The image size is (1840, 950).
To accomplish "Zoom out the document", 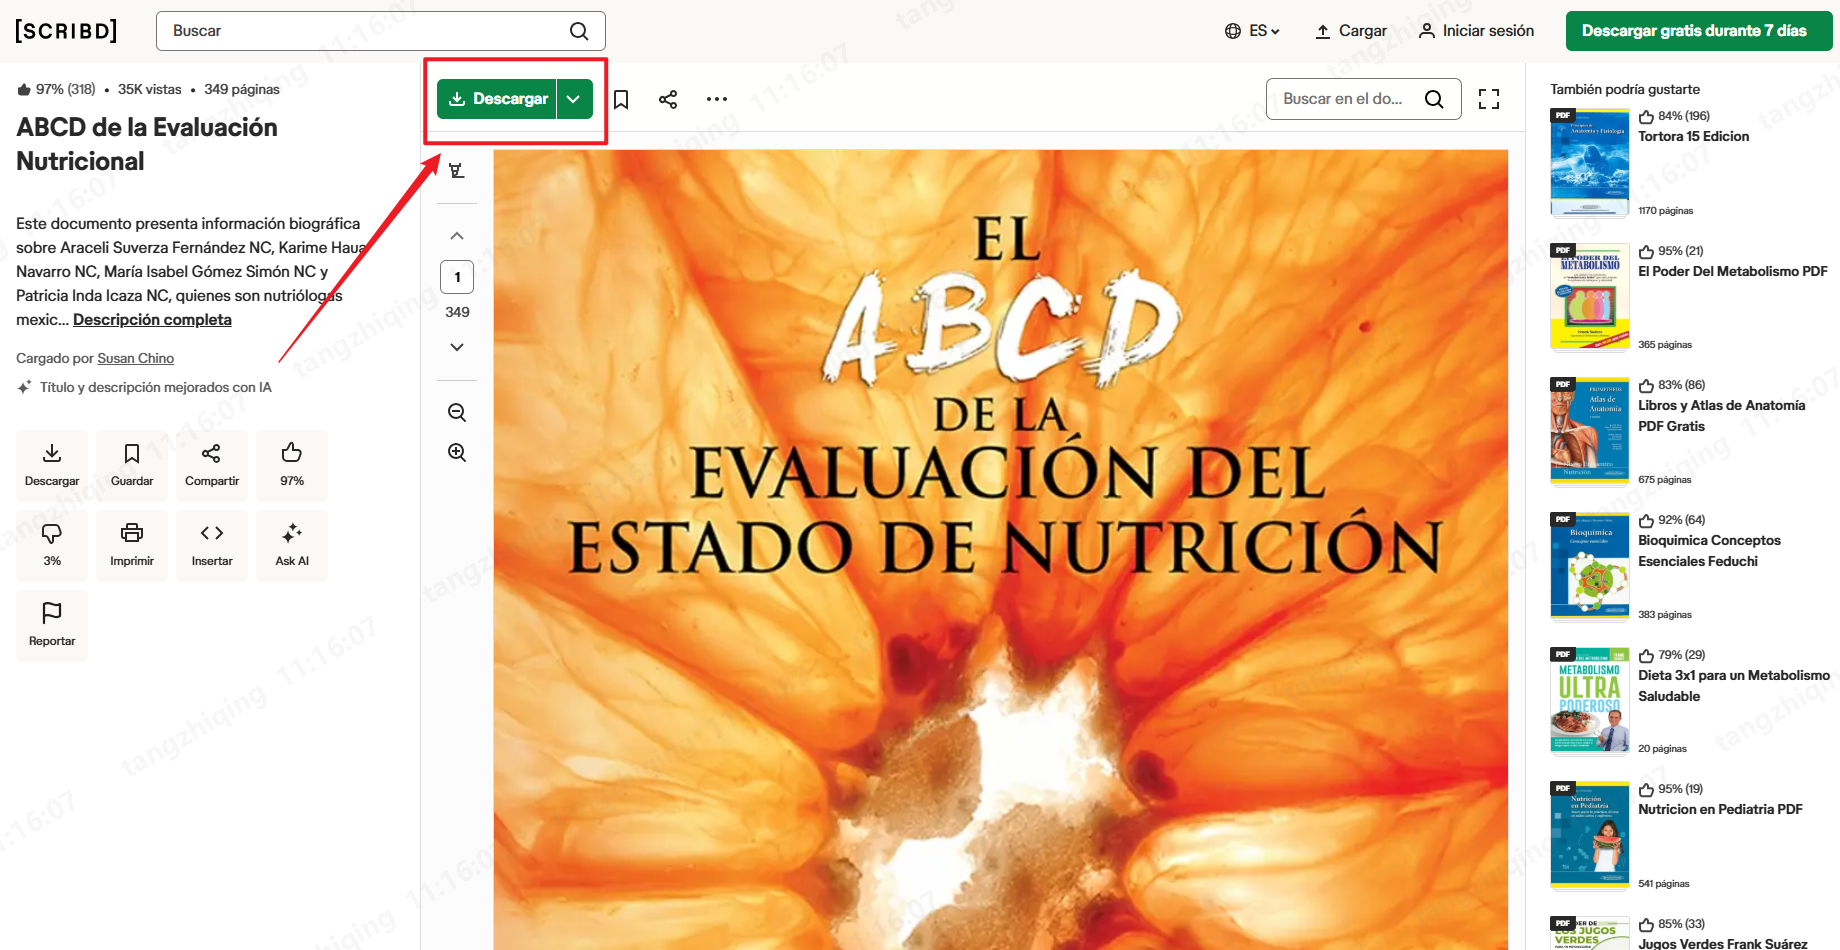I will point(457,412).
